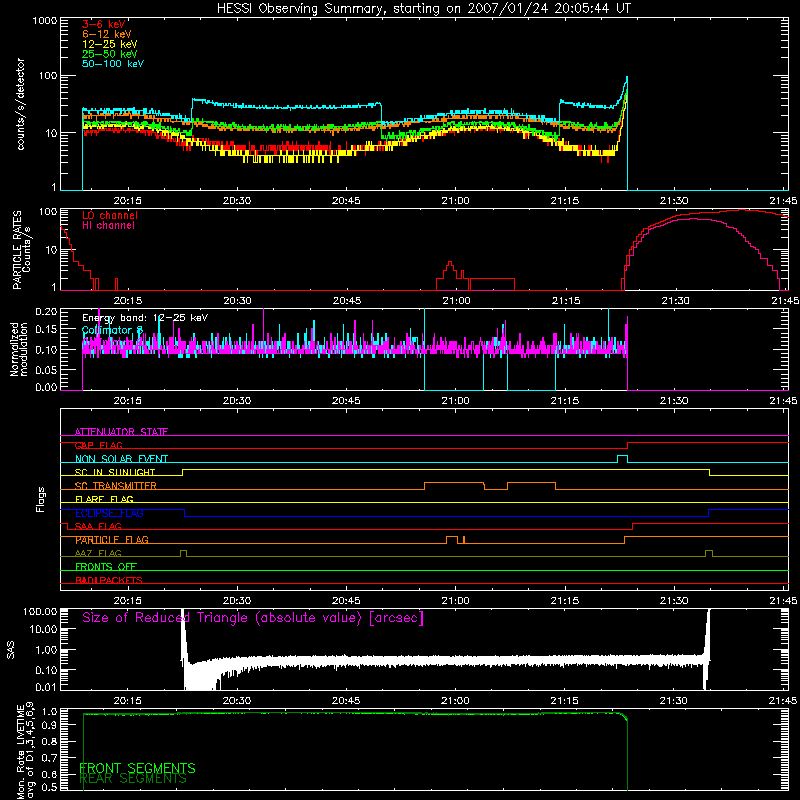The width and height of the screenshot is (800, 800).
Task: Click the "counts/s/detector" vertical axis label
Action: click(x=20, y=104)
